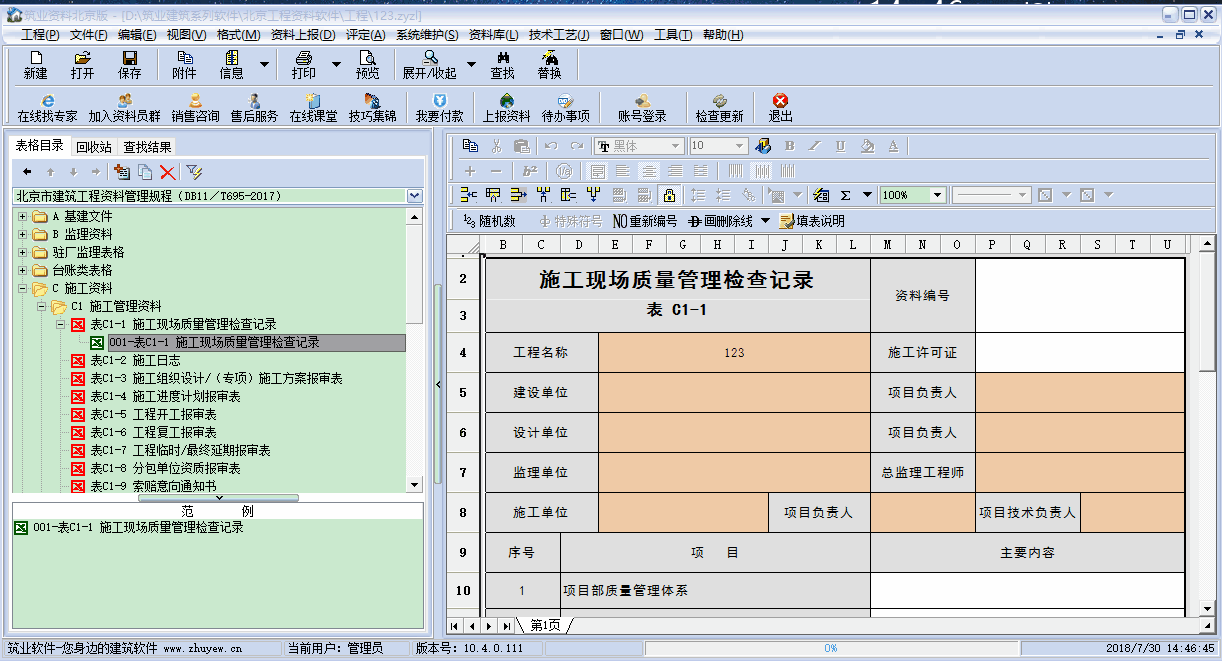Expand the A 基建文件 tree folder
Viewport: 1222px width, 661px height.
tap(22, 216)
